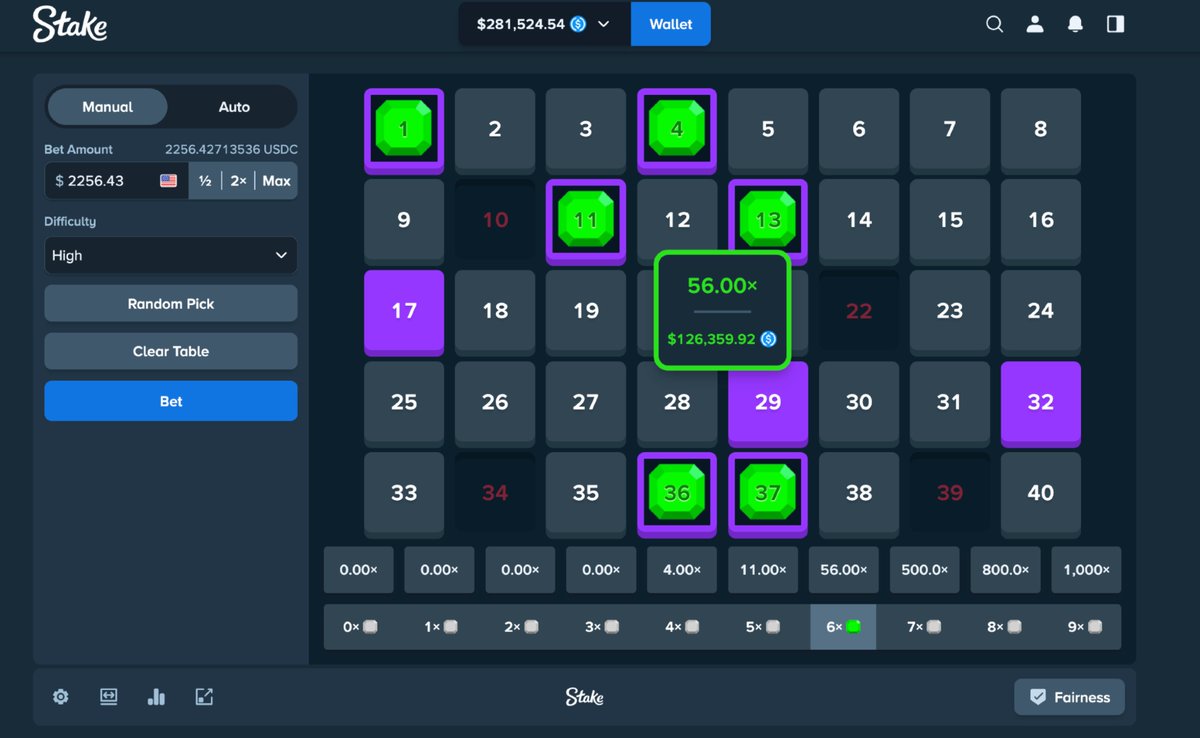
Task: Click the bet amount input field
Action: pos(116,181)
